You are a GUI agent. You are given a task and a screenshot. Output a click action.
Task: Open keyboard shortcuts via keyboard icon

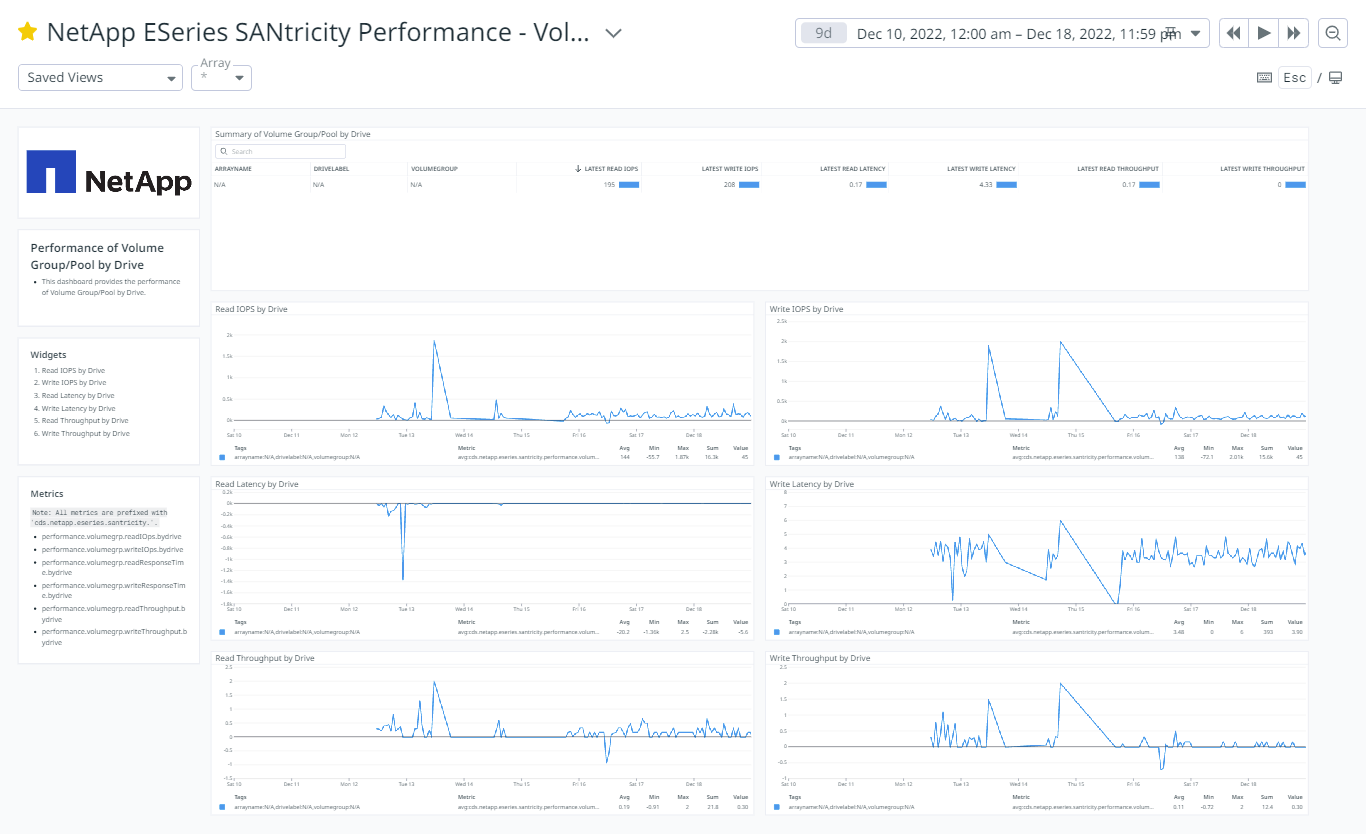pyautogui.click(x=1264, y=77)
